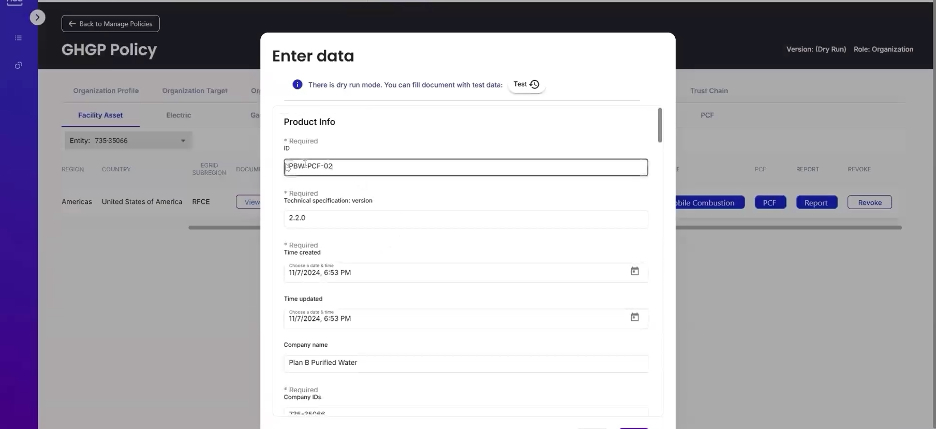Click the top-left app logo icon
Viewport: 936px width, 430px height.
(x=15, y=4)
